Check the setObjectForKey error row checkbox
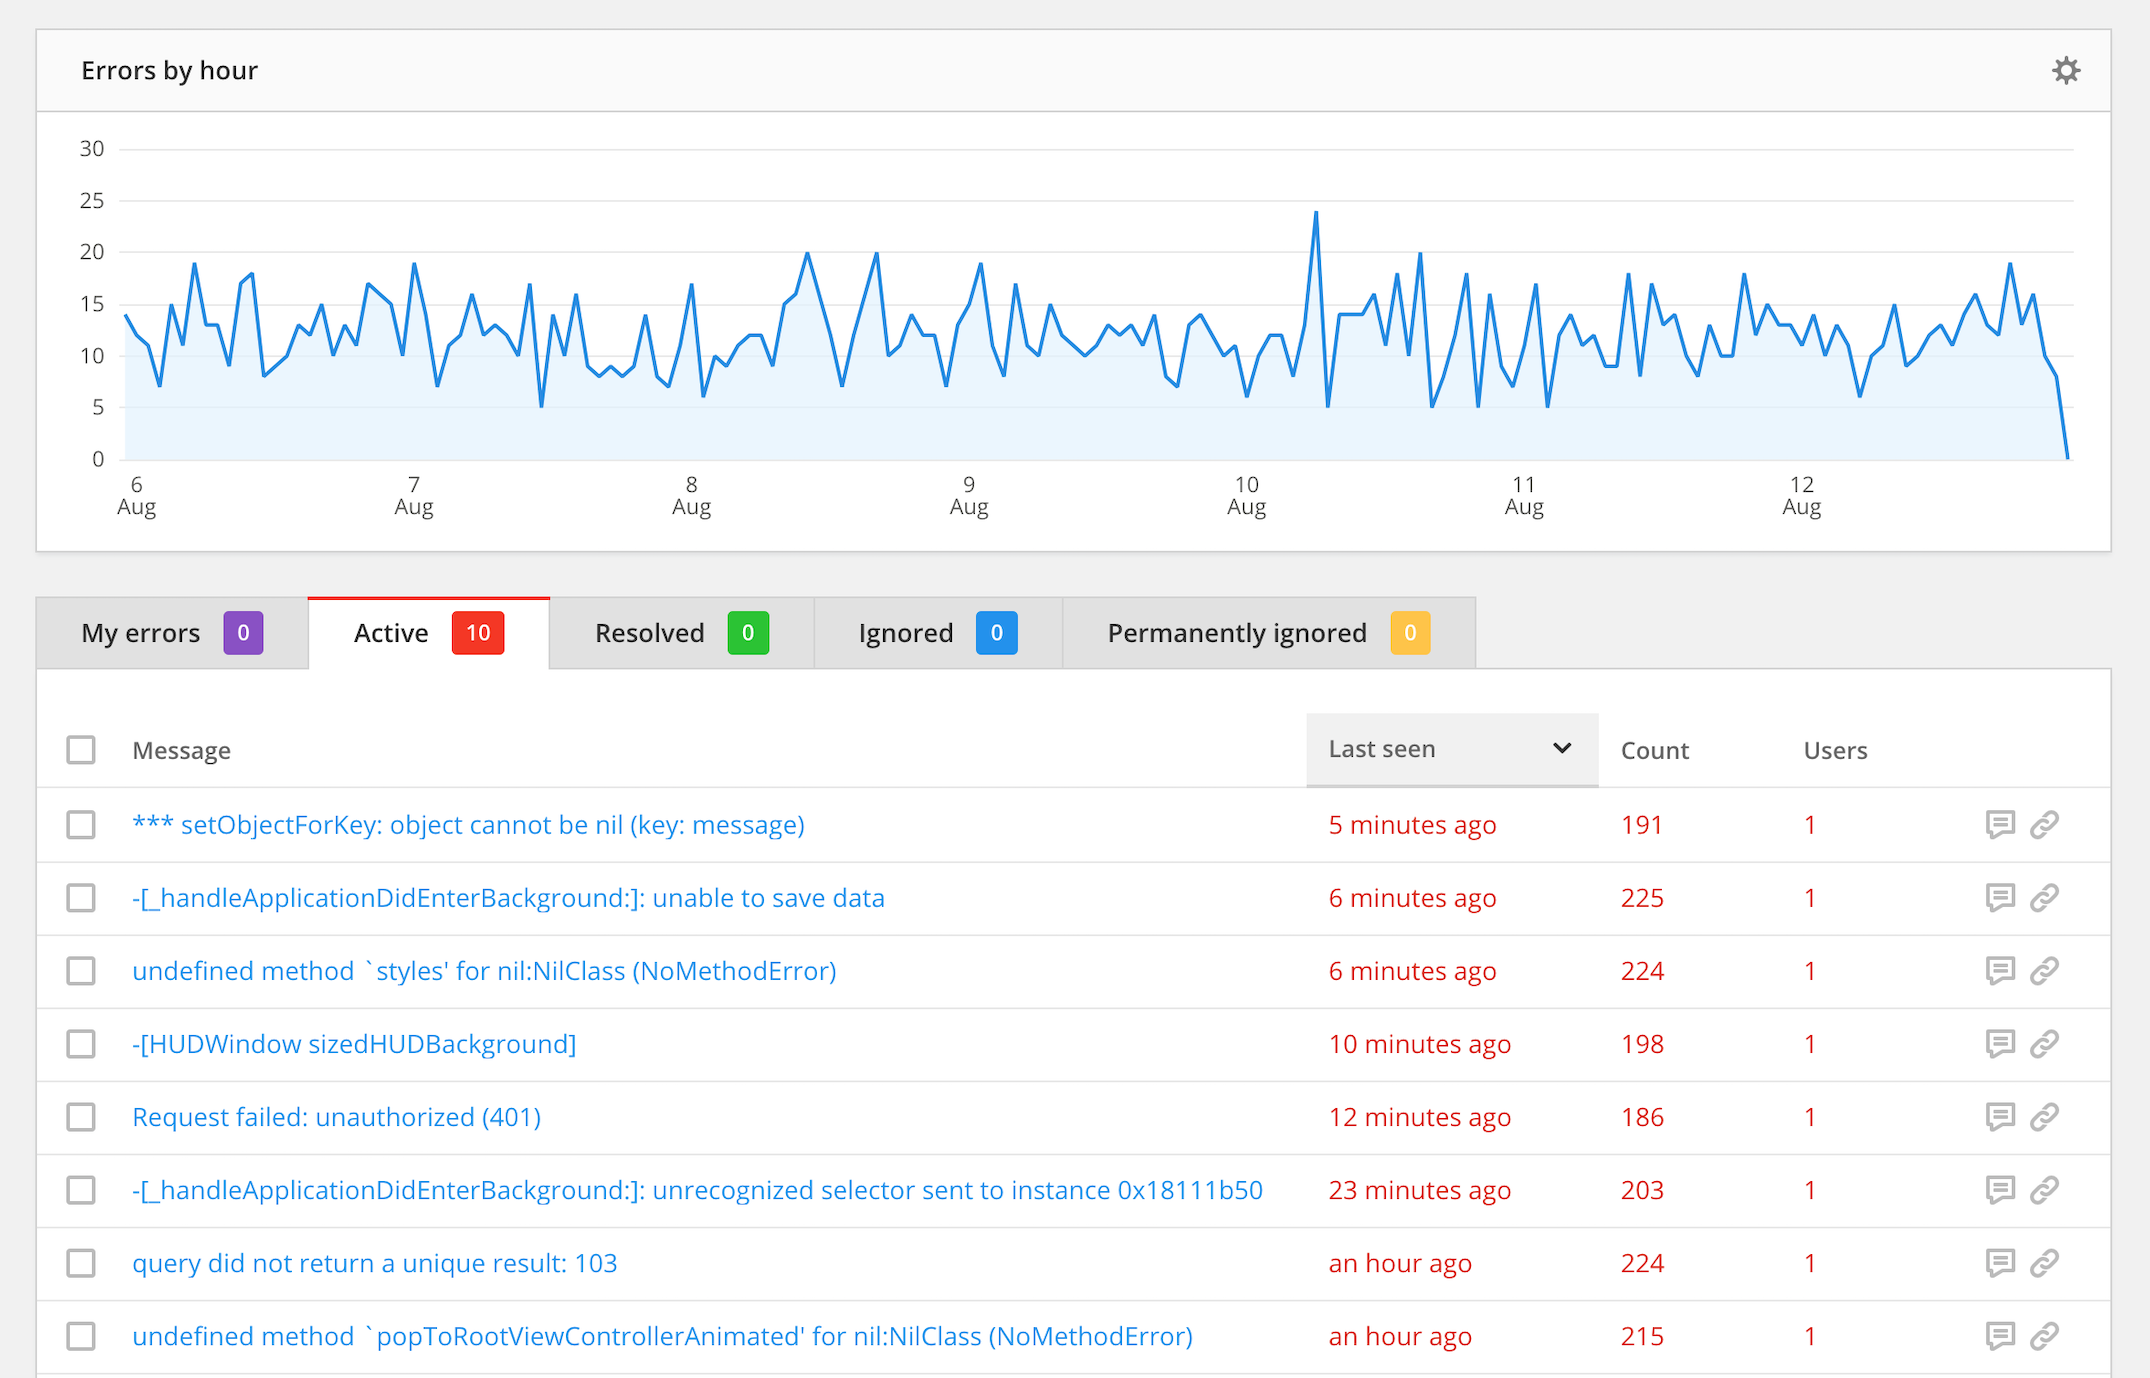 coord(81,825)
